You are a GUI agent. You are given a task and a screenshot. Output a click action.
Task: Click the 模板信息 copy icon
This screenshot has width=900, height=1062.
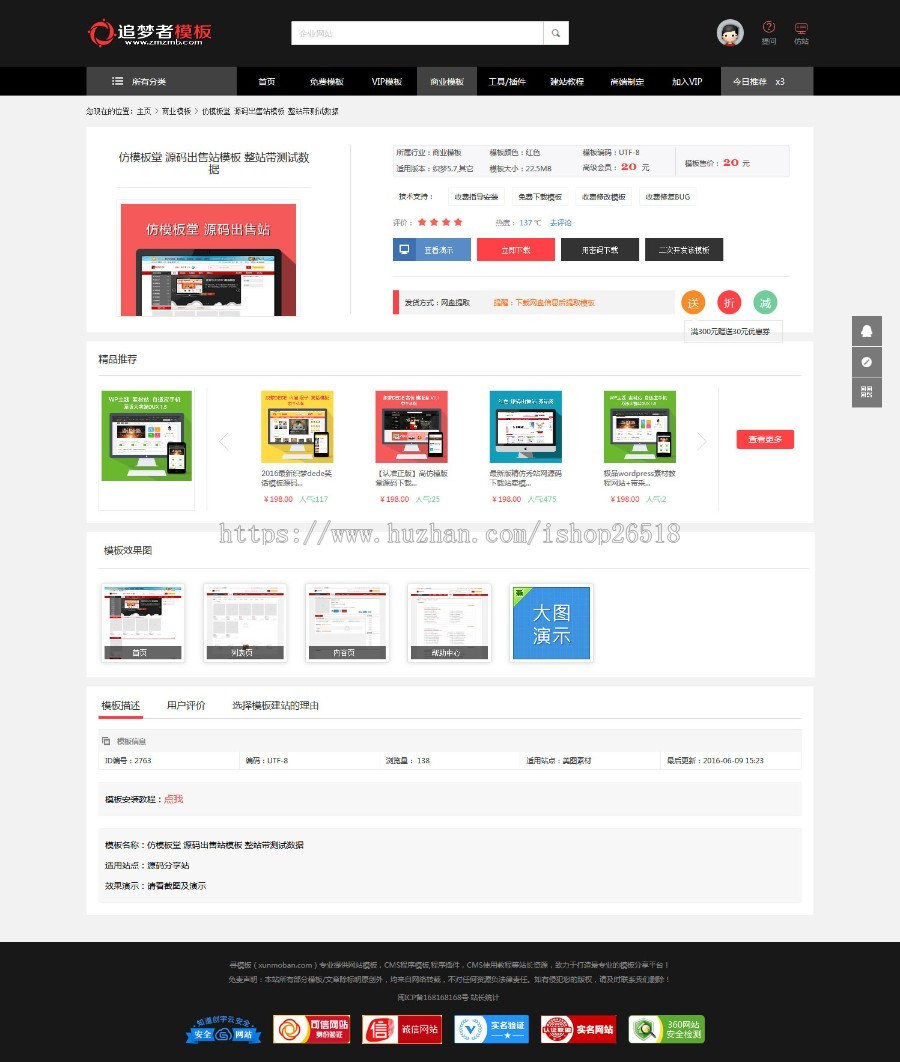click(106, 741)
